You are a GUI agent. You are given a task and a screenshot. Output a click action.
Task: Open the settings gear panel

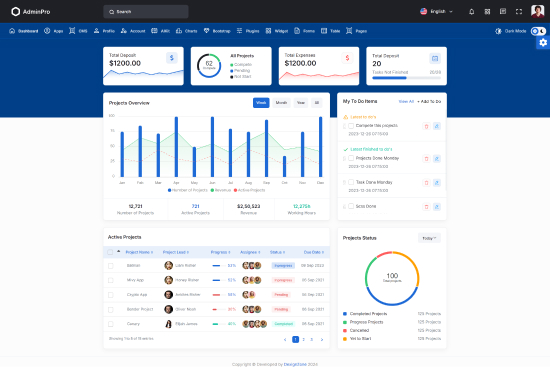click(x=543, y=42)
